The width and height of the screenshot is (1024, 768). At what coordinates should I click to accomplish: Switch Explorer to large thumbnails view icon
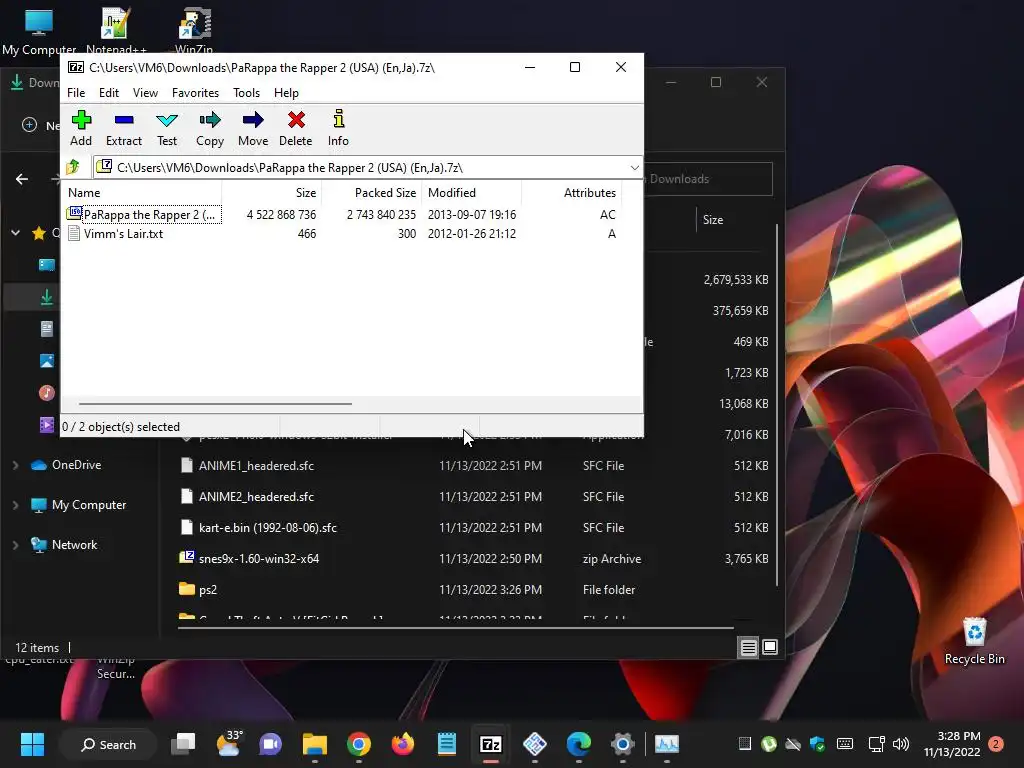[x=770, y=647]
